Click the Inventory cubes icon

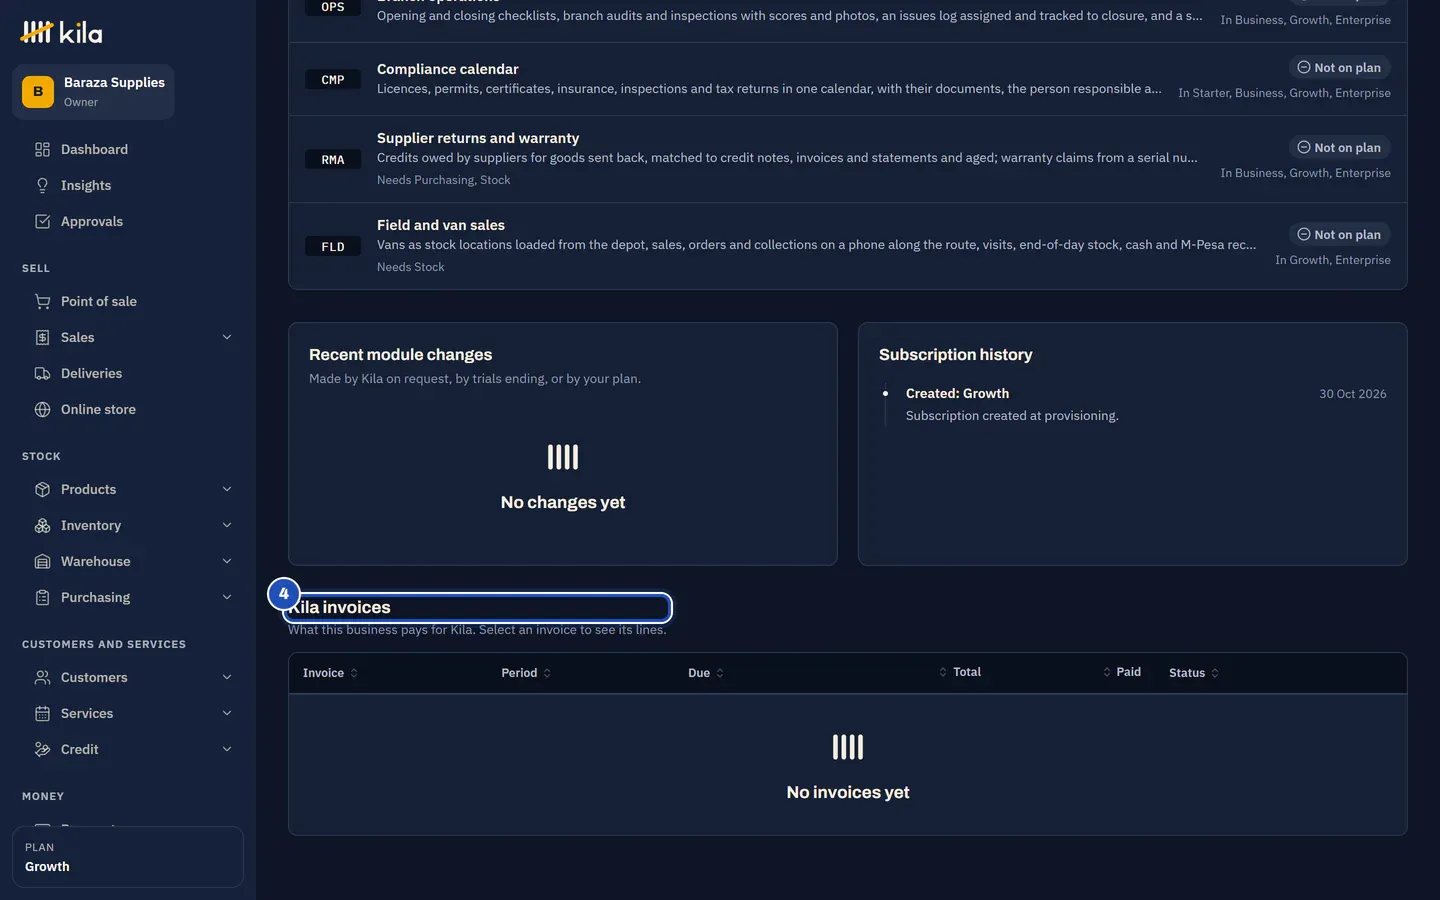click(42, 526)
